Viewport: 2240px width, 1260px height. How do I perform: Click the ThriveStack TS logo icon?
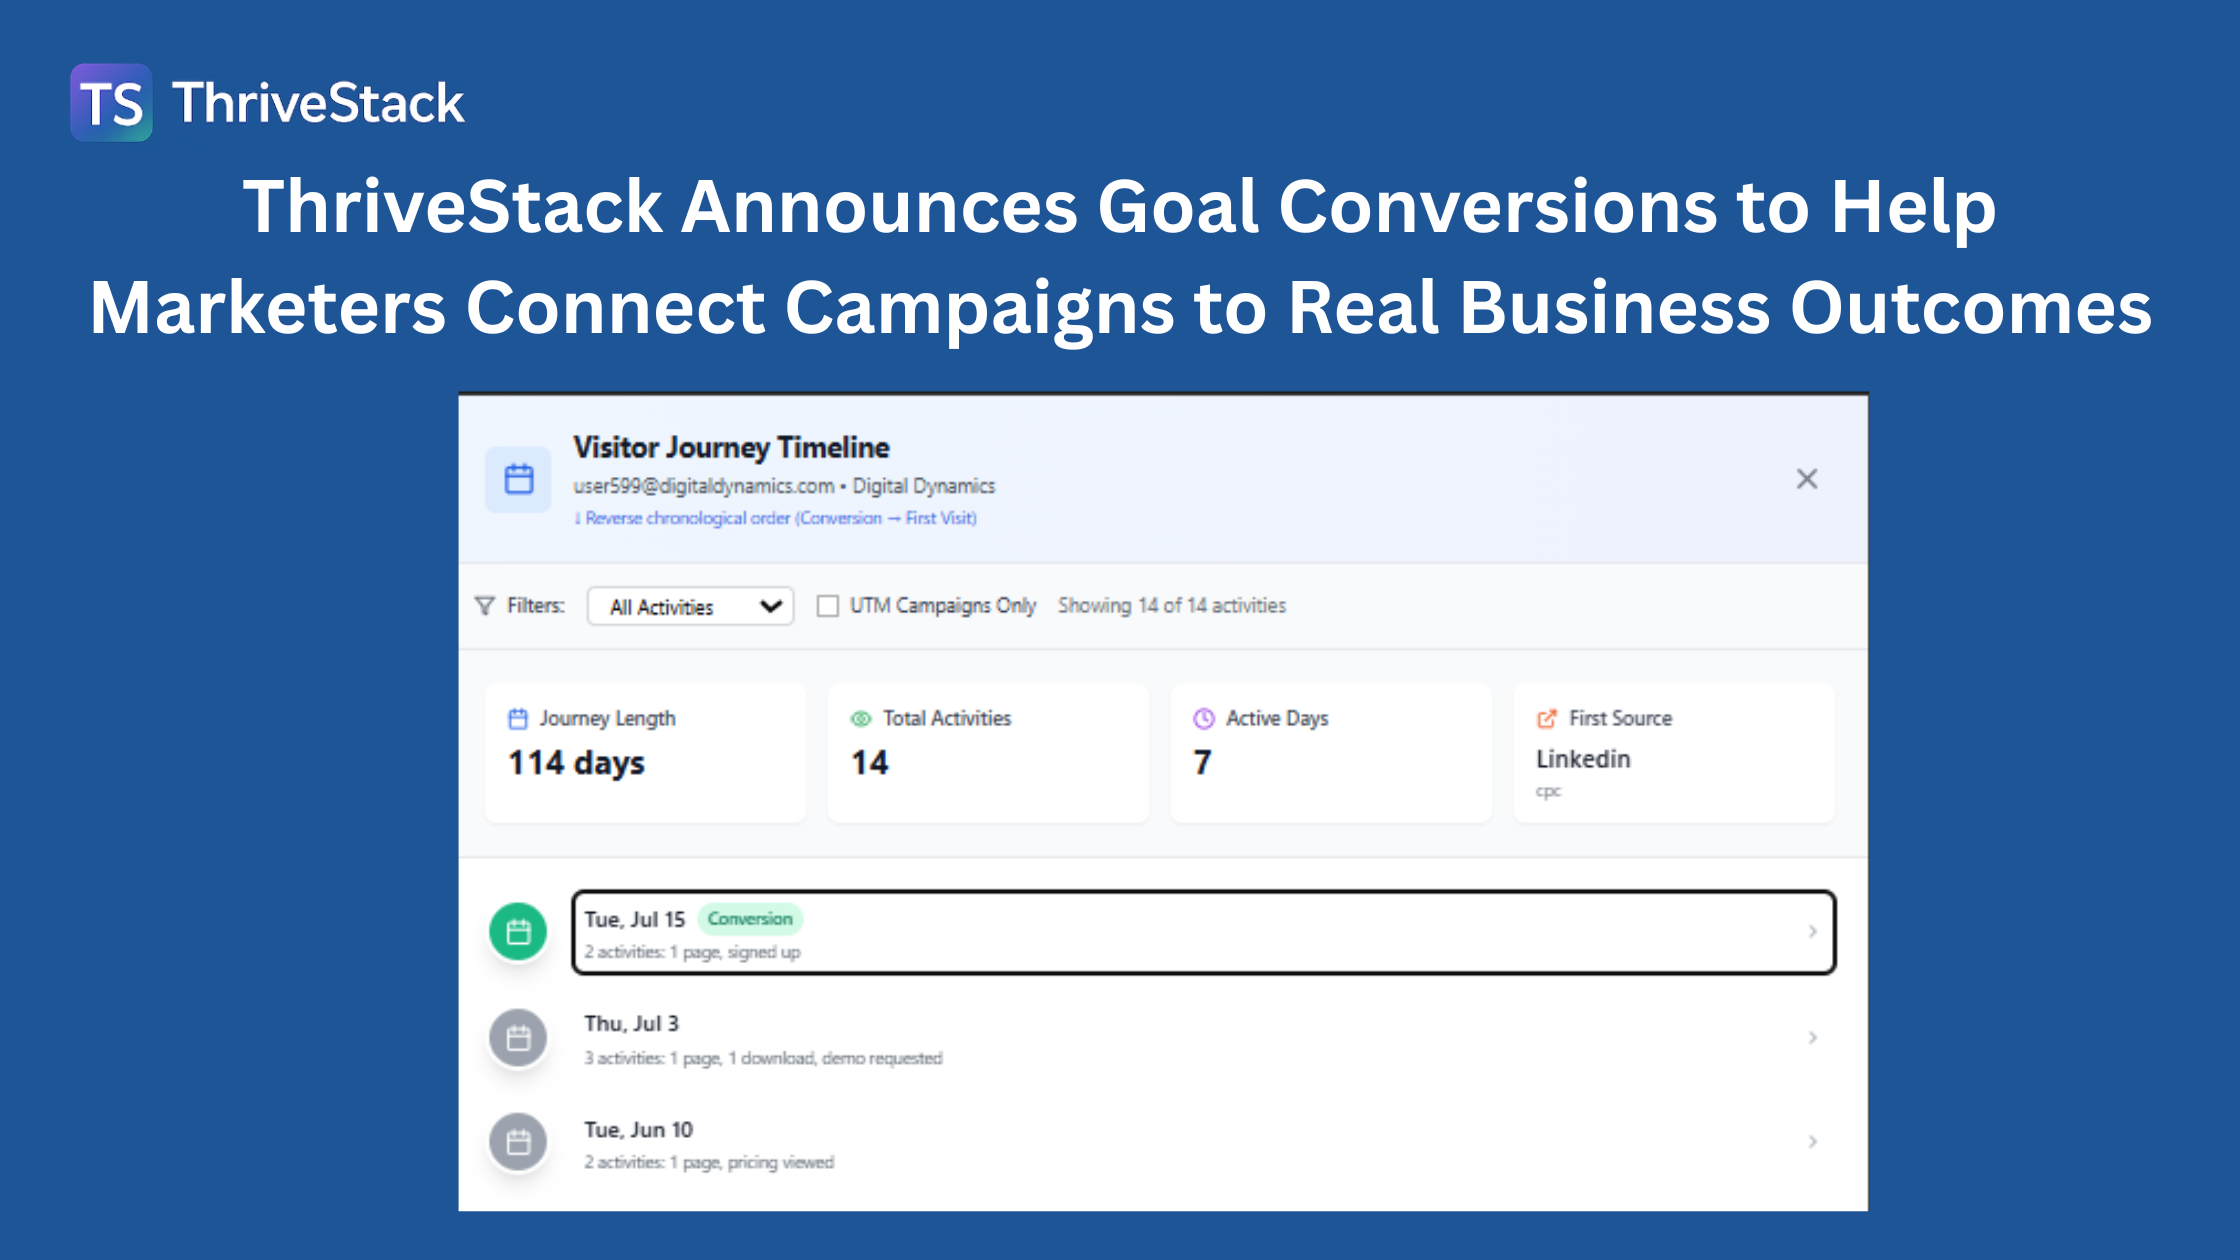[111, 103]
